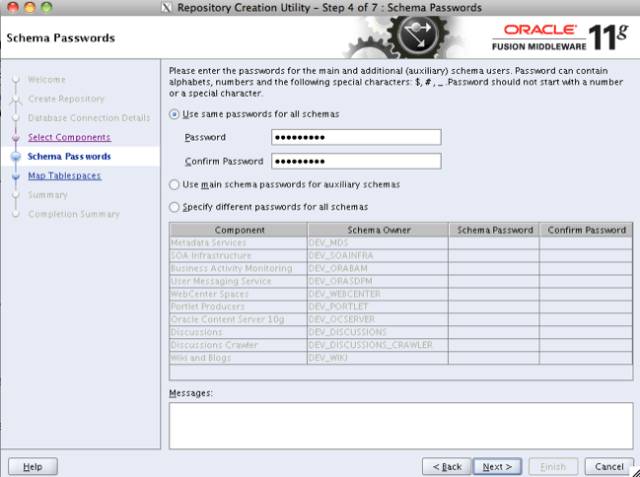Click the Cancel button
The width and height of the screenshot is (640, 477).
pyautogui.click(x=609, y=466)
